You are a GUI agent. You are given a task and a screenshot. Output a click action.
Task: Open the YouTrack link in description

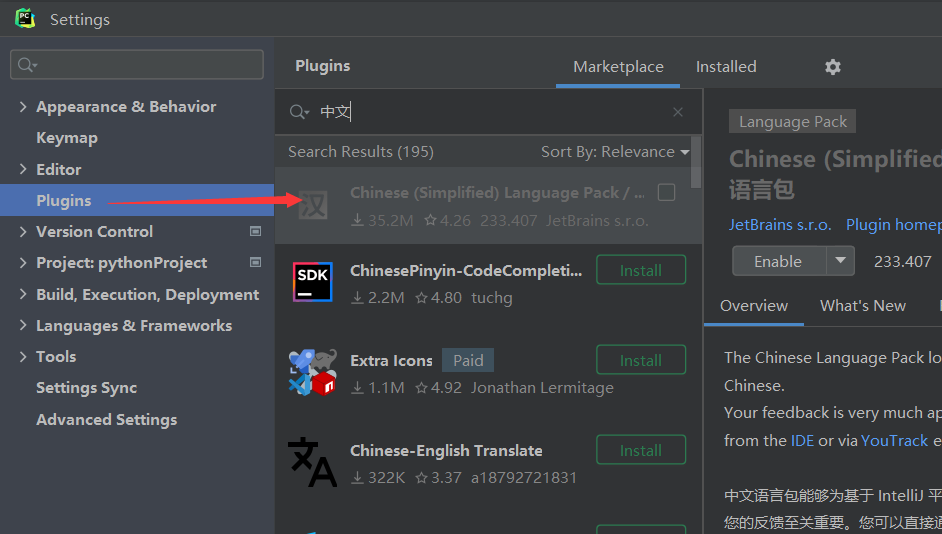click(x=895, y=441)
